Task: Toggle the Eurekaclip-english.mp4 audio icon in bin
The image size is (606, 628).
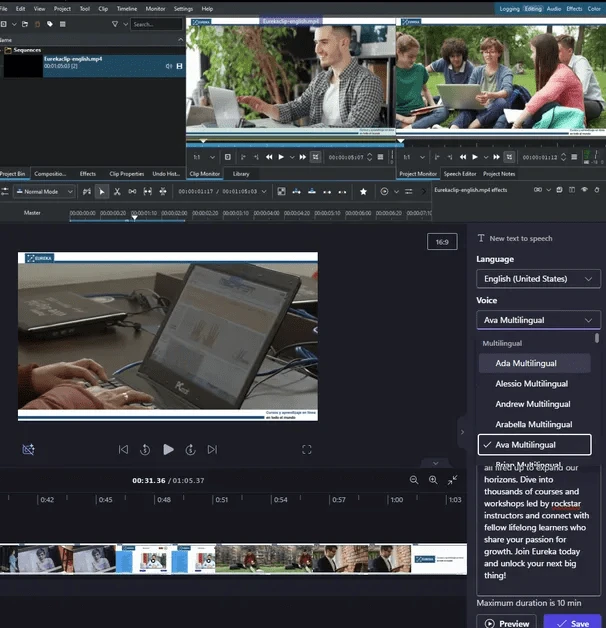Action: 169,66
